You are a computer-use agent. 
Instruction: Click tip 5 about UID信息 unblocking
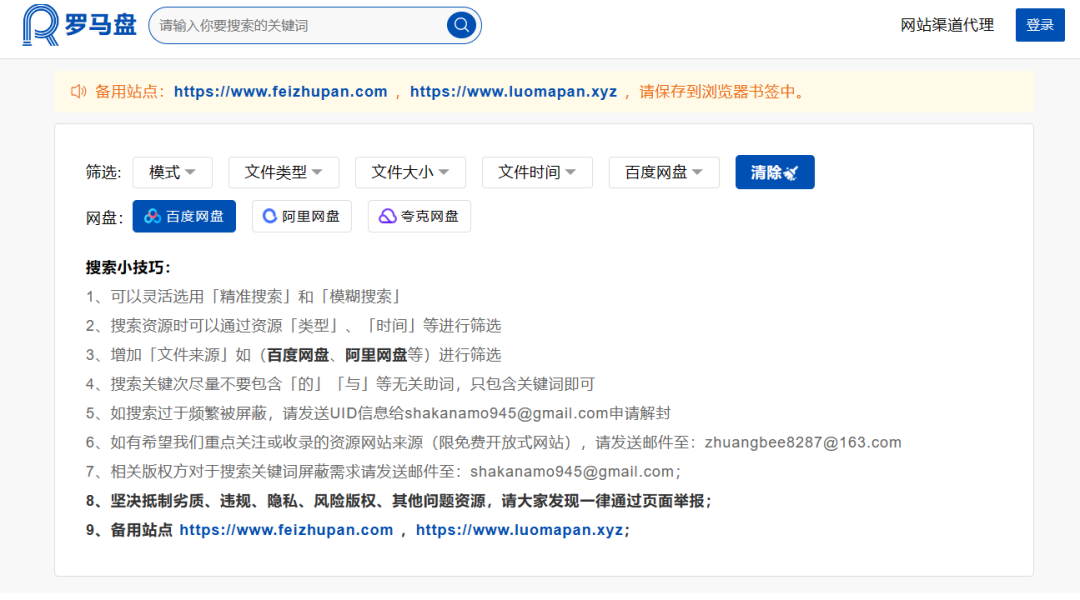[x=378, y=413]
